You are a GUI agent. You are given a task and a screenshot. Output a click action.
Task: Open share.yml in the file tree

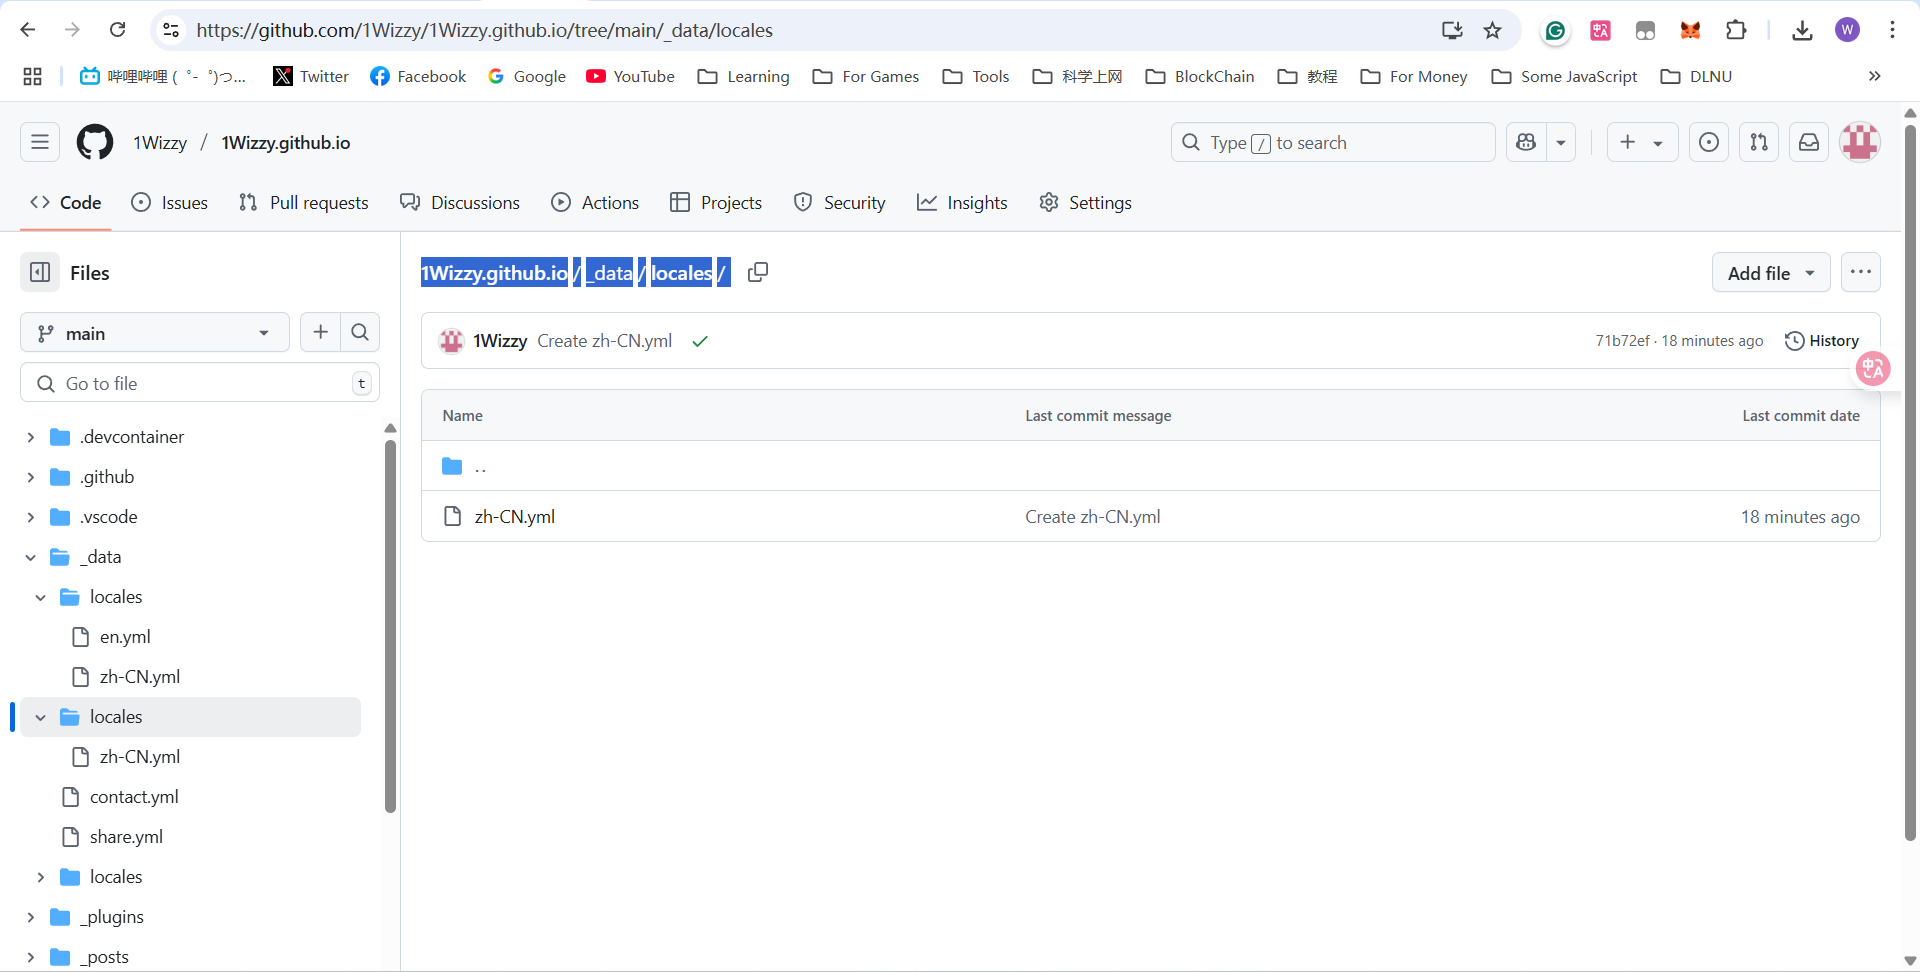(126, 837)
